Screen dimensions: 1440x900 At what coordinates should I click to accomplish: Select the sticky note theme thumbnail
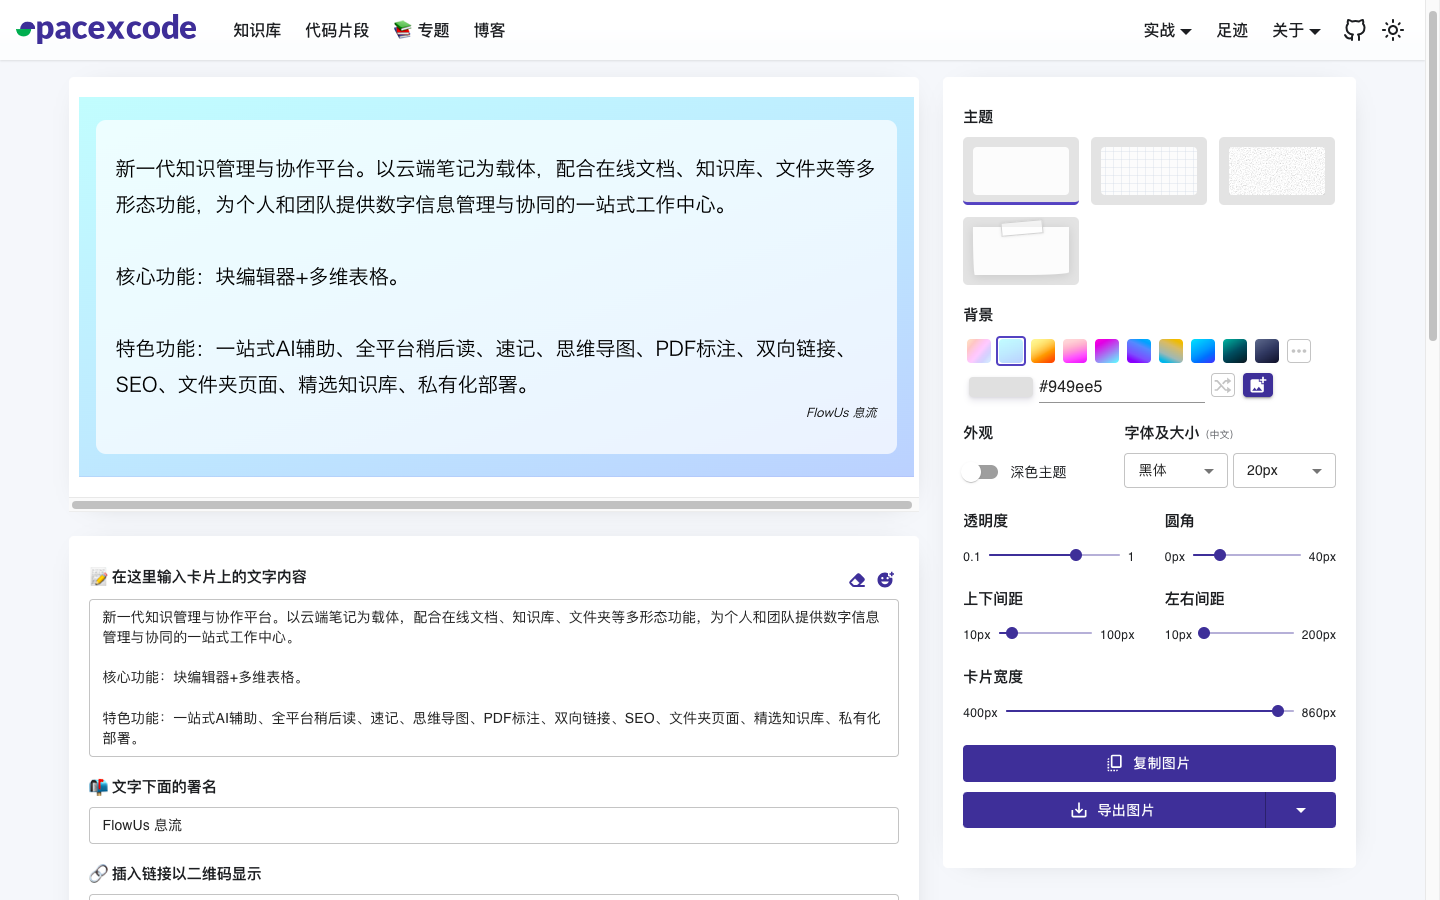coord(1020,250)
